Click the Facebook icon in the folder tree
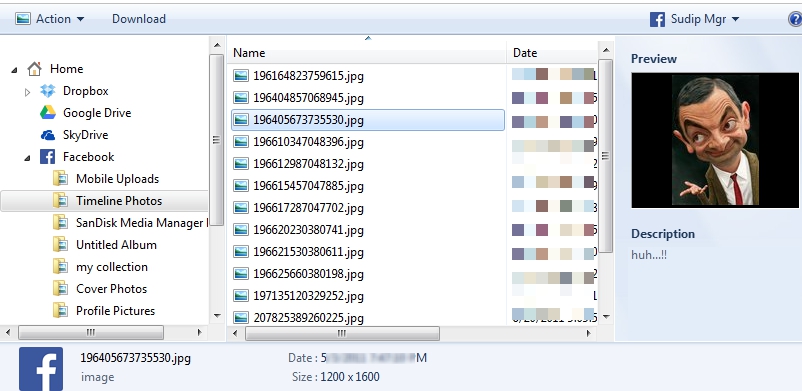 [x=48, y=157]
